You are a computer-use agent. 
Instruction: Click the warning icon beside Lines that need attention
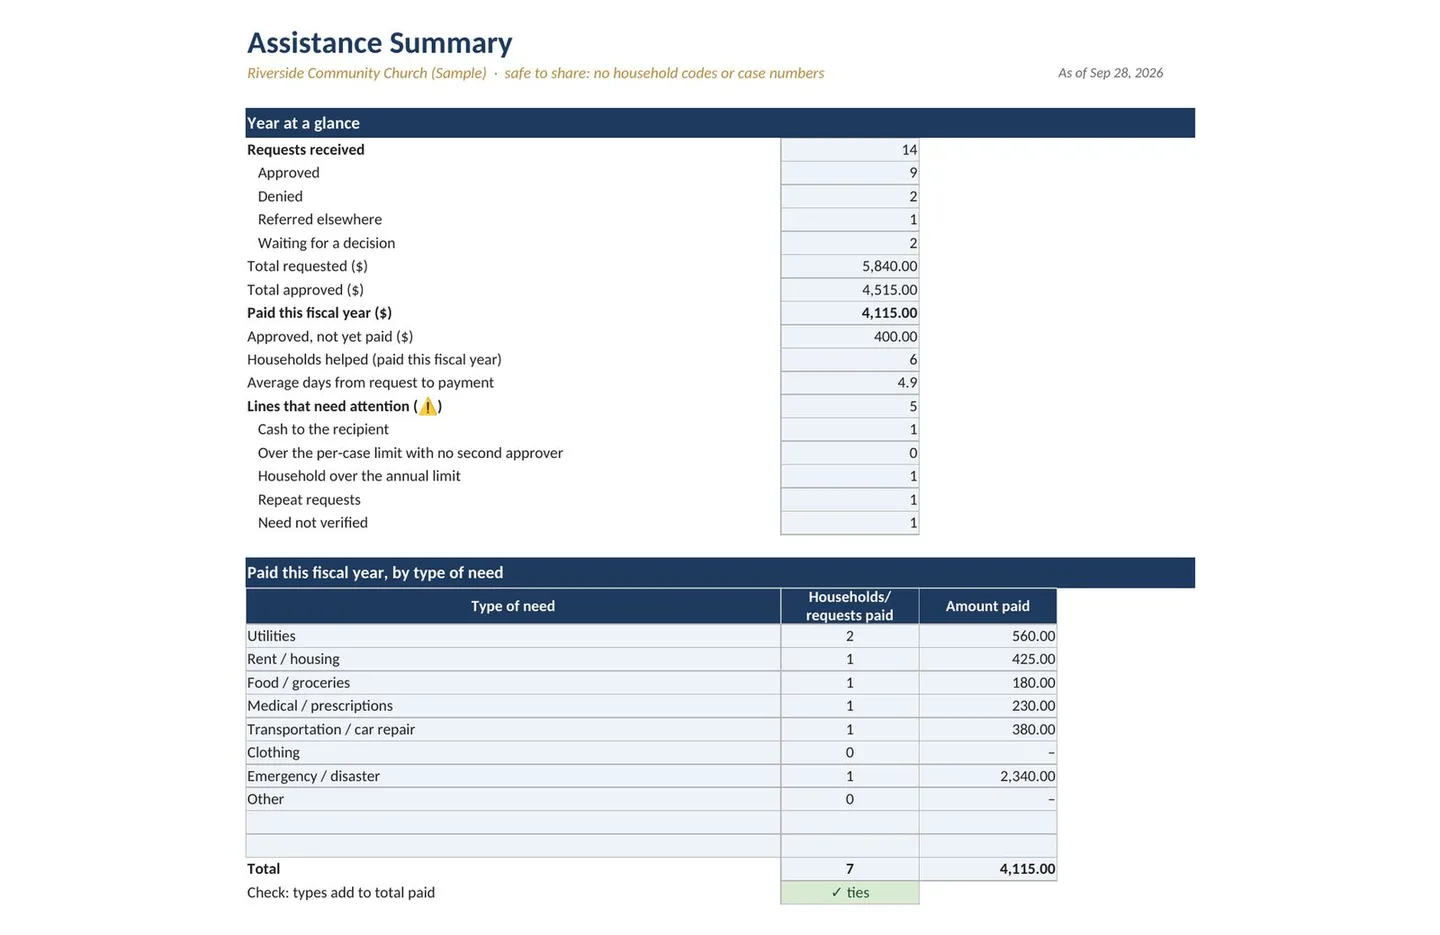[x=428, y=406]
